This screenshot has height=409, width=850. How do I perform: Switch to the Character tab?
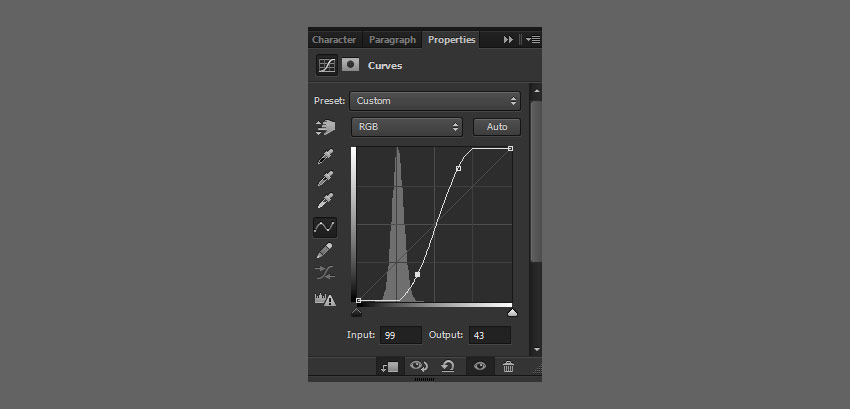(x=334, y=40)
